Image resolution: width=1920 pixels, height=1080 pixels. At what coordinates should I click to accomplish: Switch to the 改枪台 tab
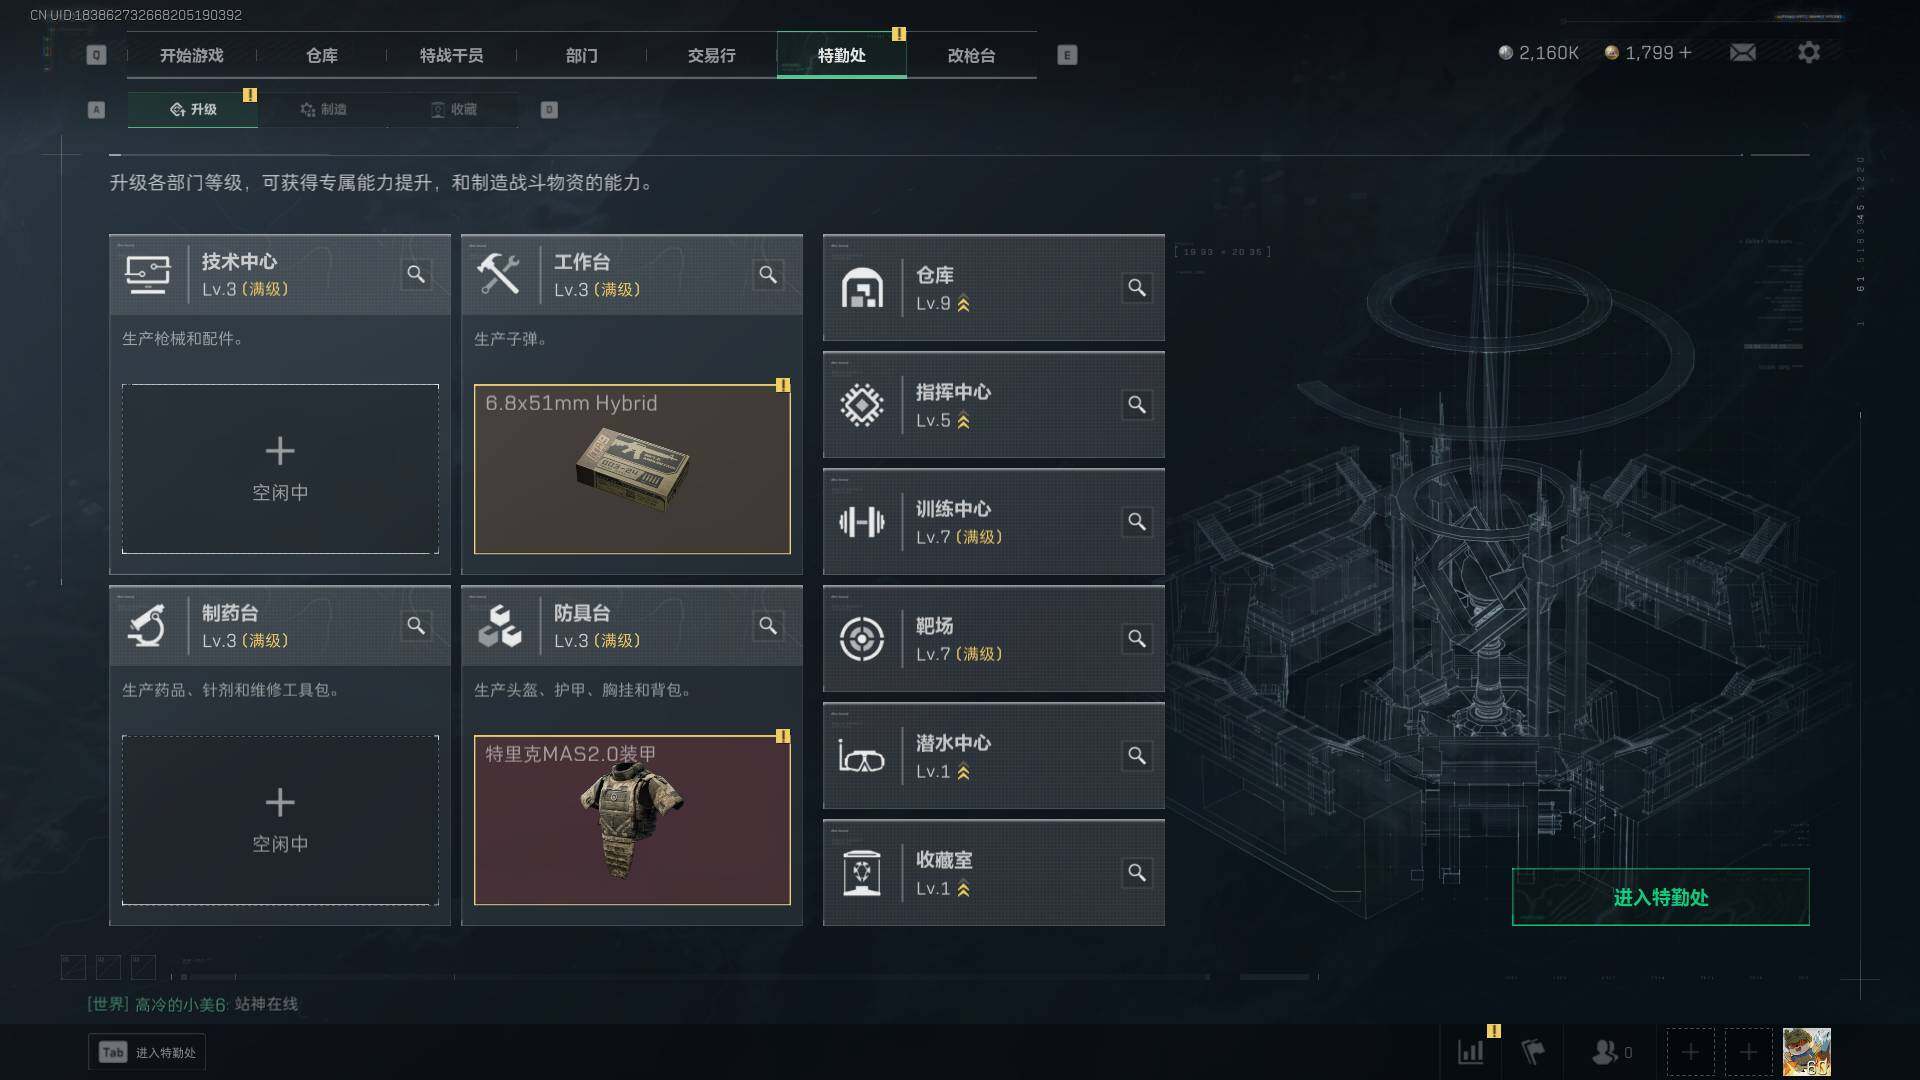(x=971, y=55)
